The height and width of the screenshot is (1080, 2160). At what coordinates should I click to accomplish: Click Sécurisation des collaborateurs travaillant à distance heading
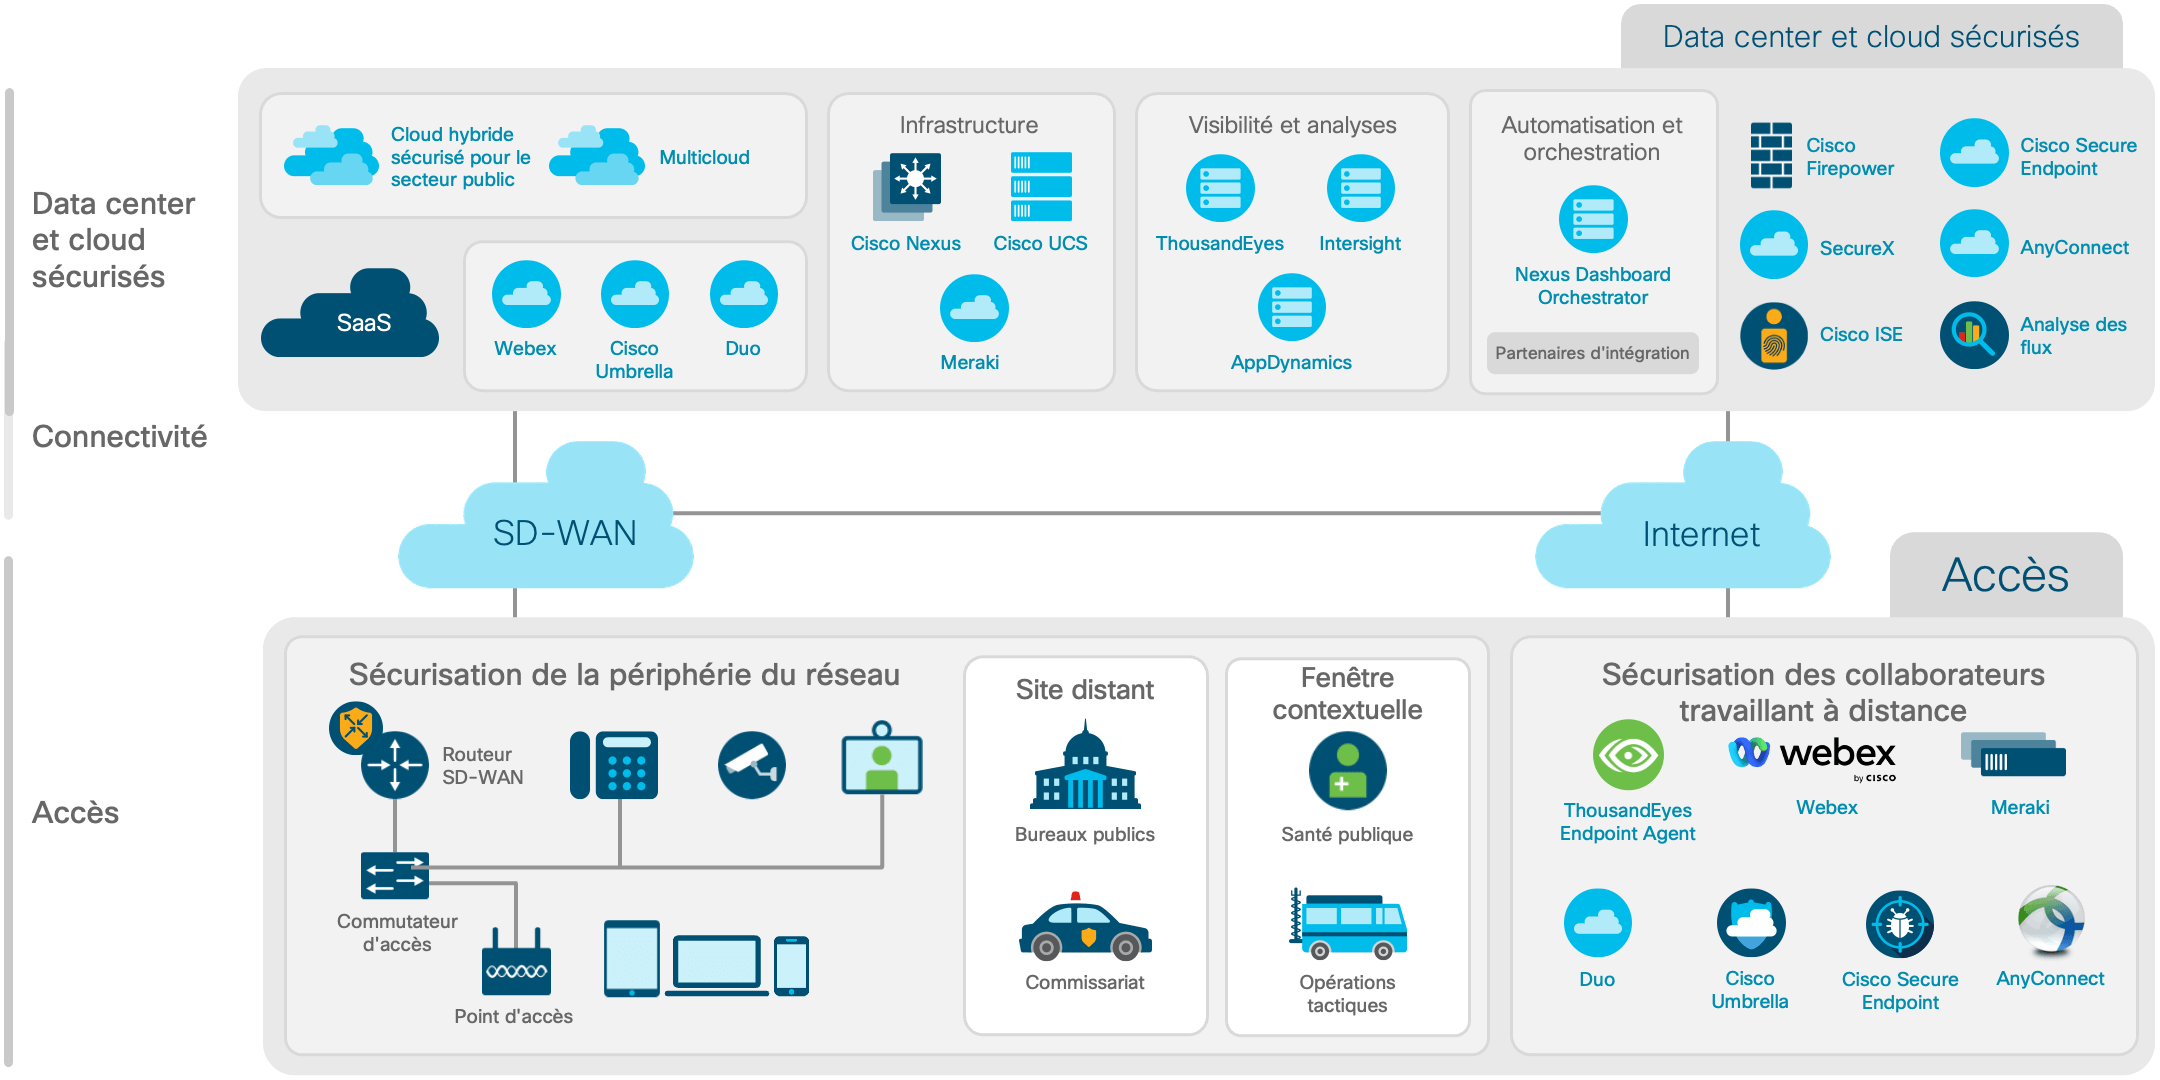point(1823,692)
